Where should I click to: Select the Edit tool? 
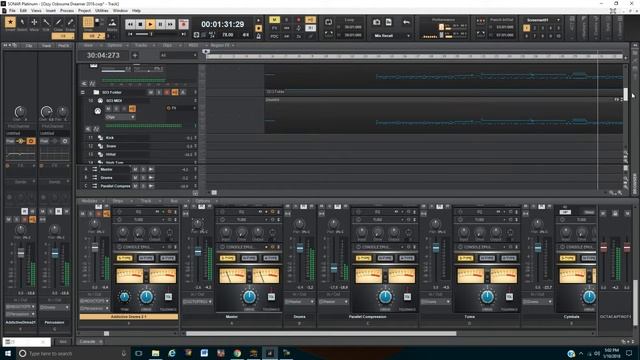pyautogui.click(x=46, y=22)
